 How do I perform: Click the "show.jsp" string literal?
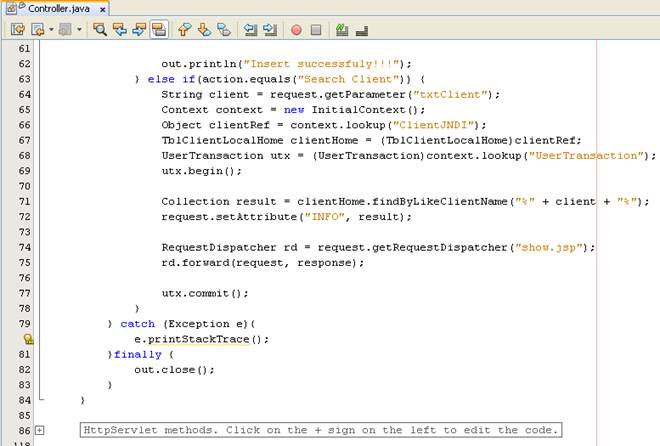[x=549, y=247]
